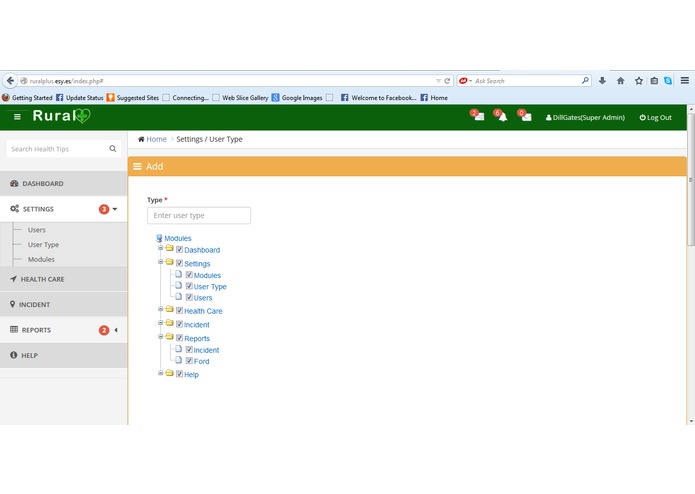The height and width of the screenshot is (494, 695).
Task: Open Health Care sidebar menu
Action: (x=63, y=279)
